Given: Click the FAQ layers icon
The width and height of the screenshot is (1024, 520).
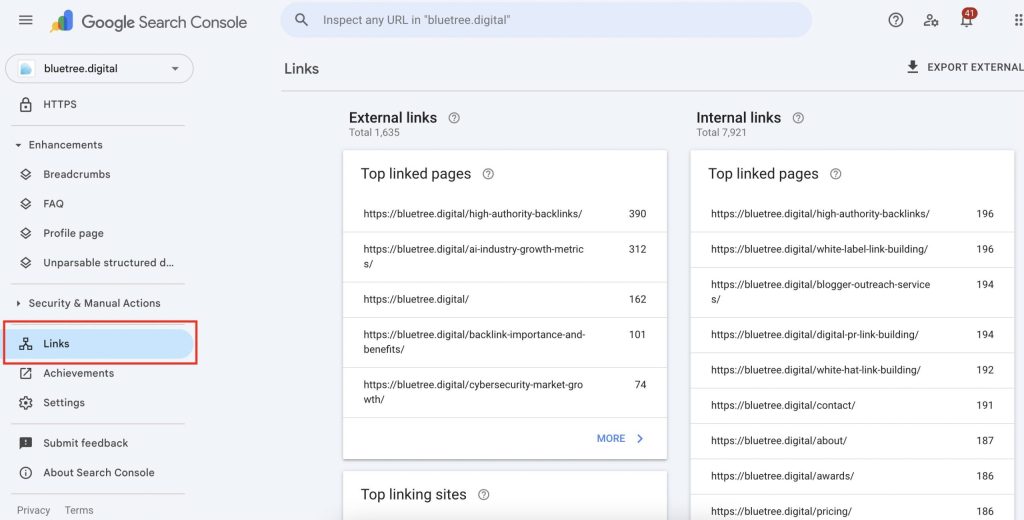Looking at the screenshot, I should [x=25, y=204].
